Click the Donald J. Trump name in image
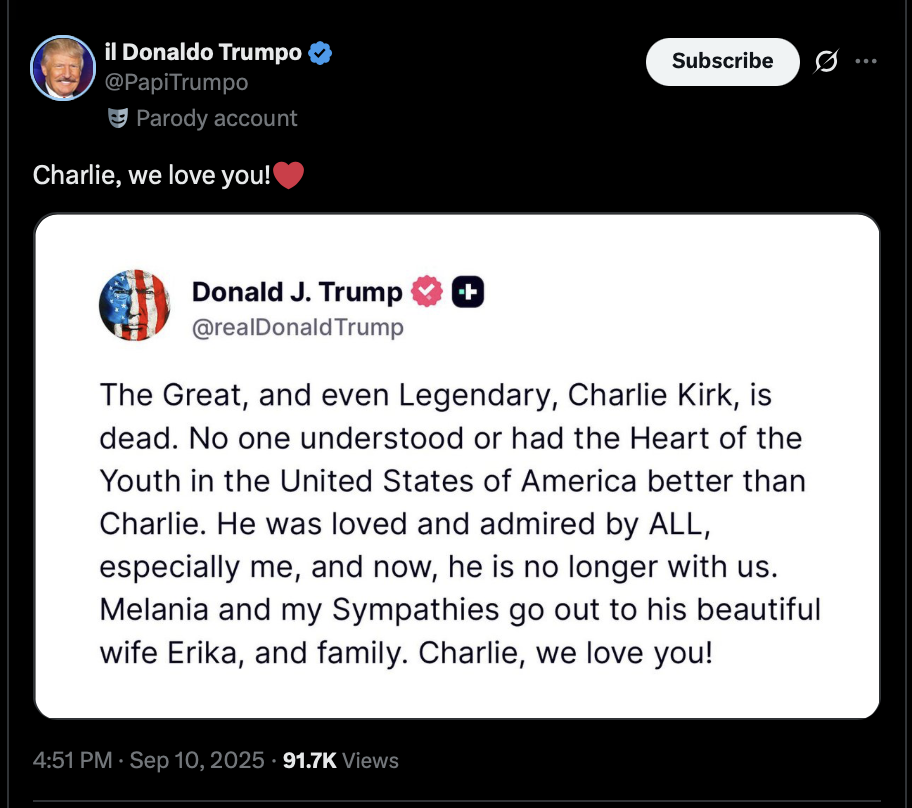Image resolution: width=912 pixels, height=808 pixels. [x=296, y=291]
